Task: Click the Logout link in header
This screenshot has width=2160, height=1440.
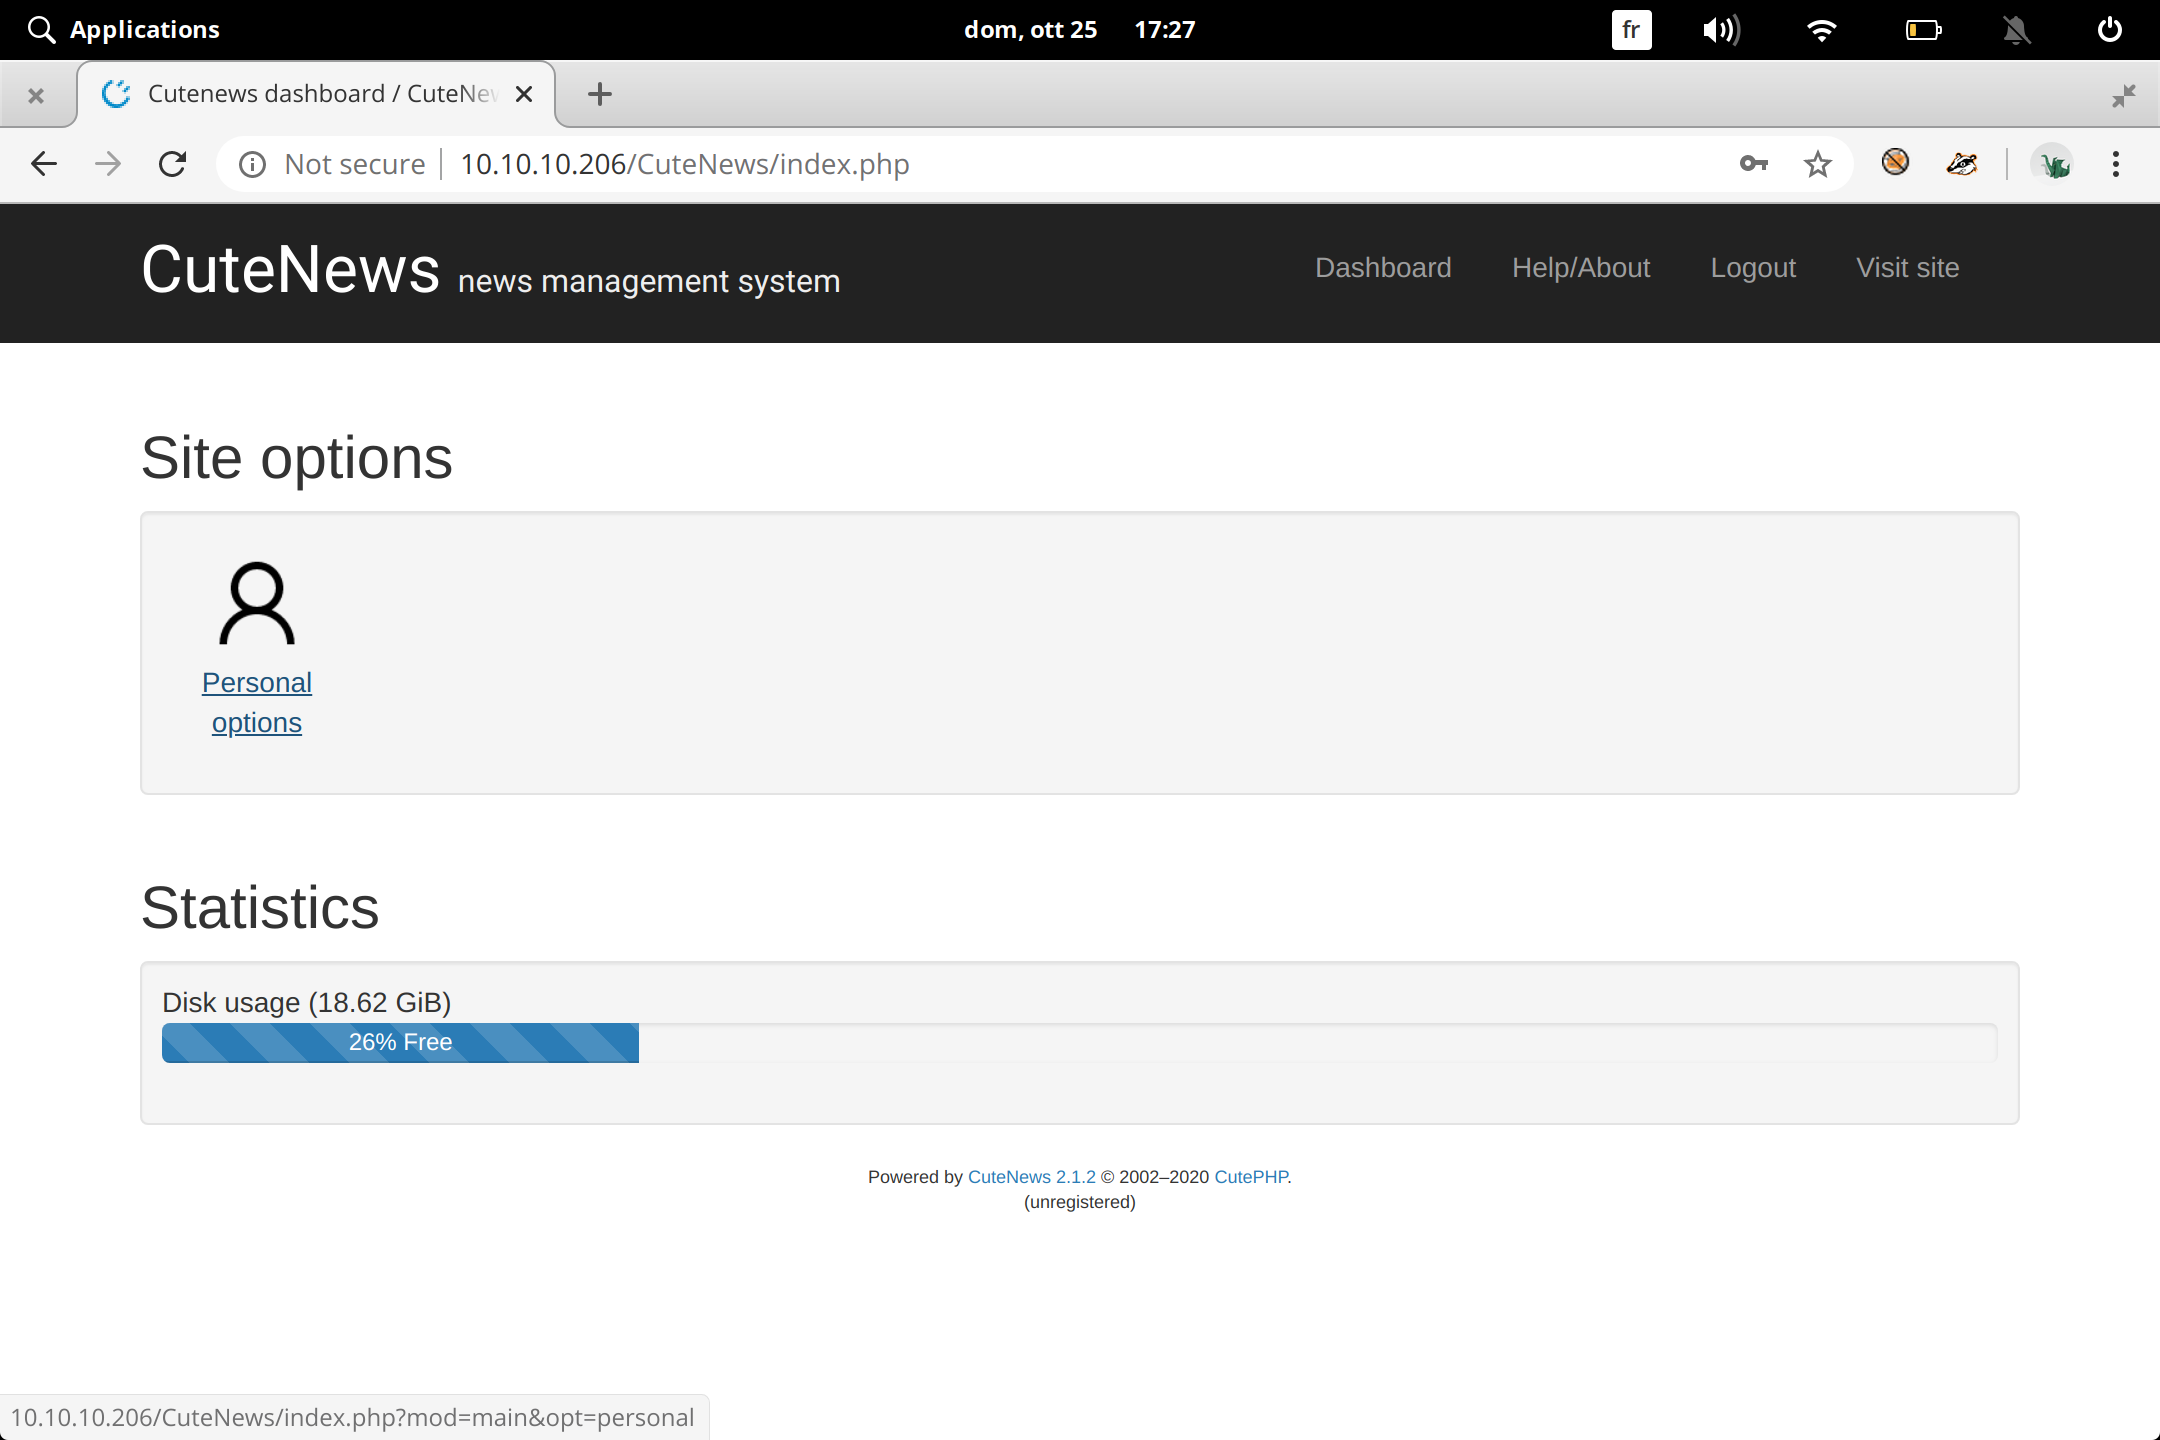Action: pos(1753,268)
